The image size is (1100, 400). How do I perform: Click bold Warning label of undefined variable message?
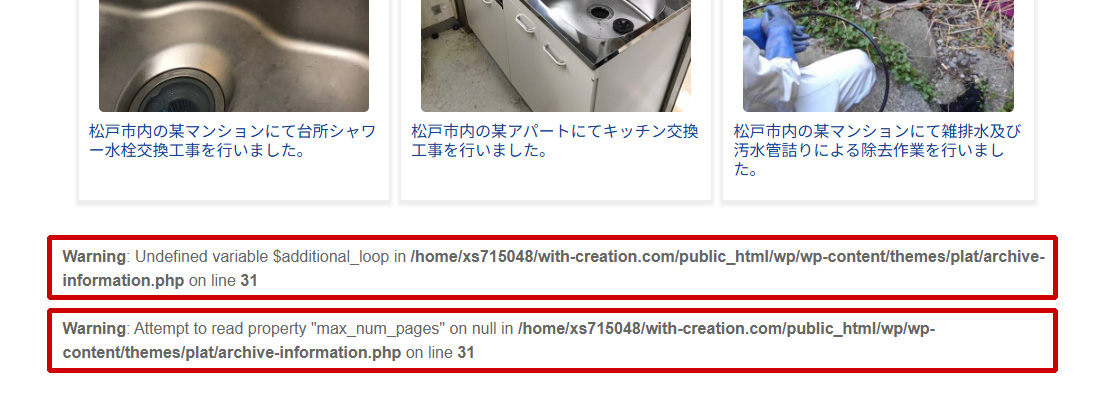click(x=94, y=256)
